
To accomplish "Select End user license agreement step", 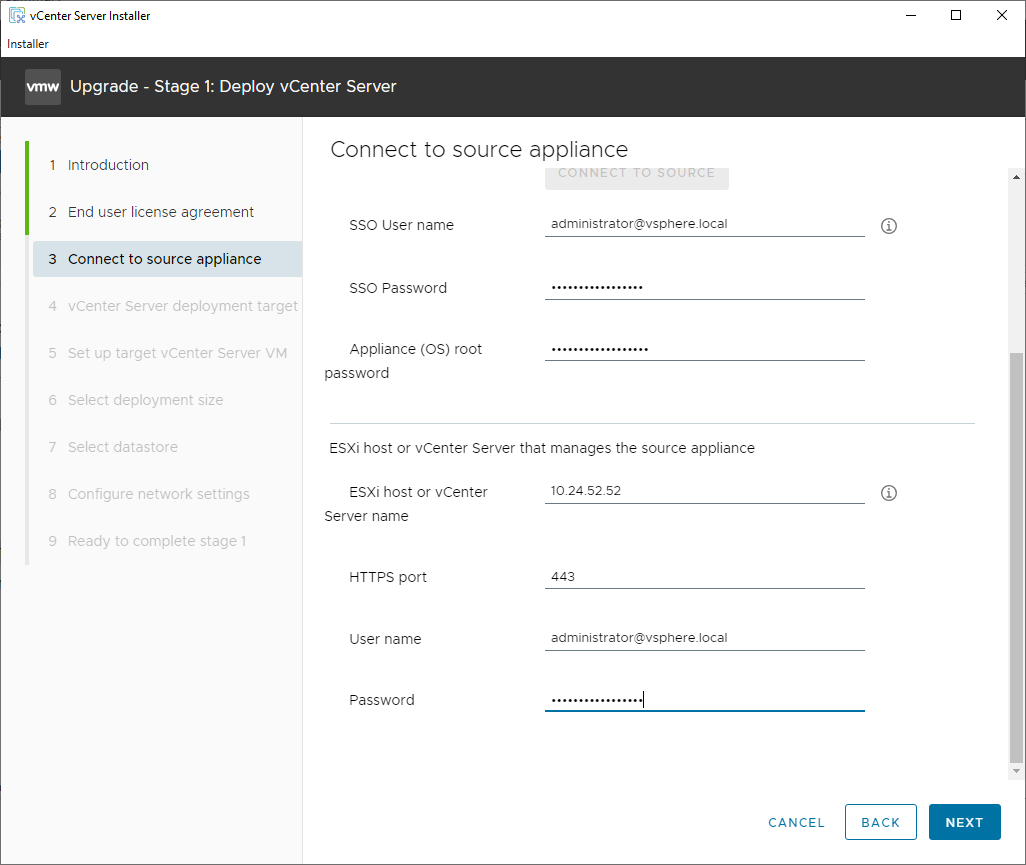I will (160, 212).
